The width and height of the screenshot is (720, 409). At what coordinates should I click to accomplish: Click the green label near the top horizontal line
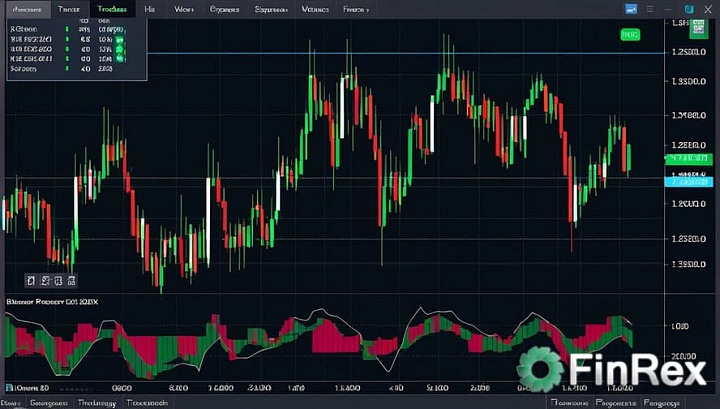coord(629,35)
